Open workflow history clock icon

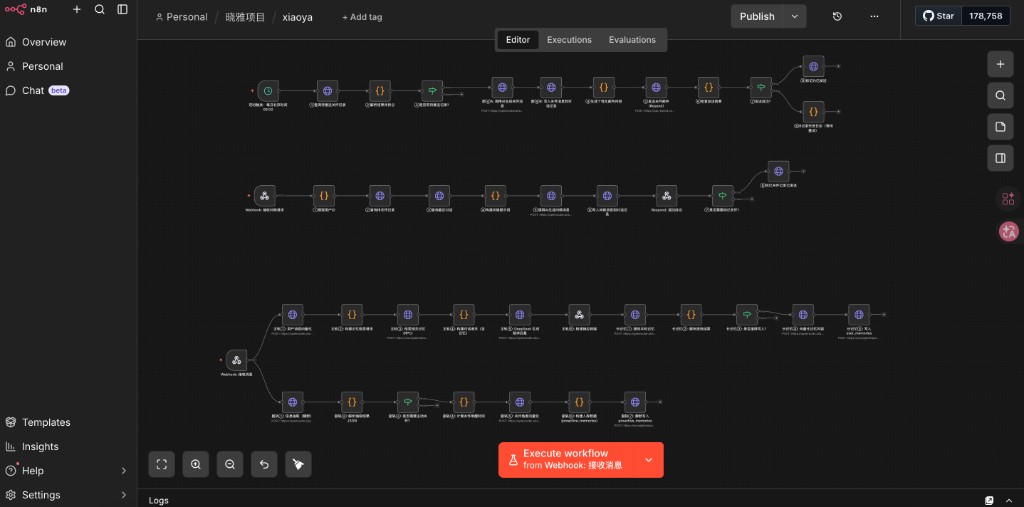837,16
